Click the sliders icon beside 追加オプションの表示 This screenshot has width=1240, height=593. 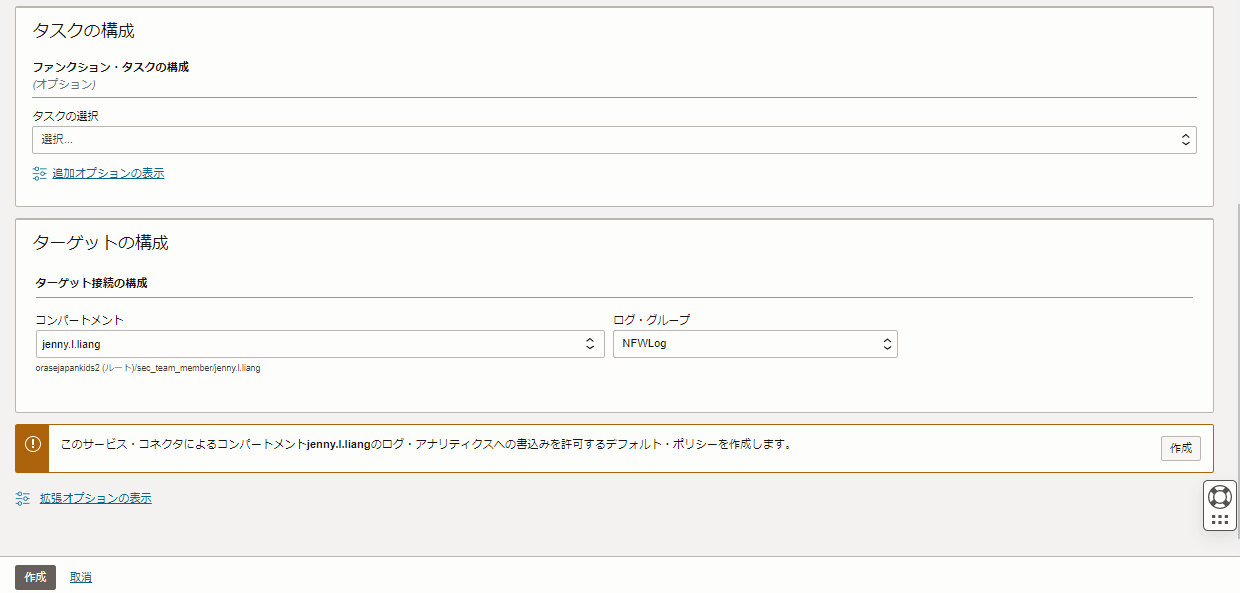(x=38, y=173)
